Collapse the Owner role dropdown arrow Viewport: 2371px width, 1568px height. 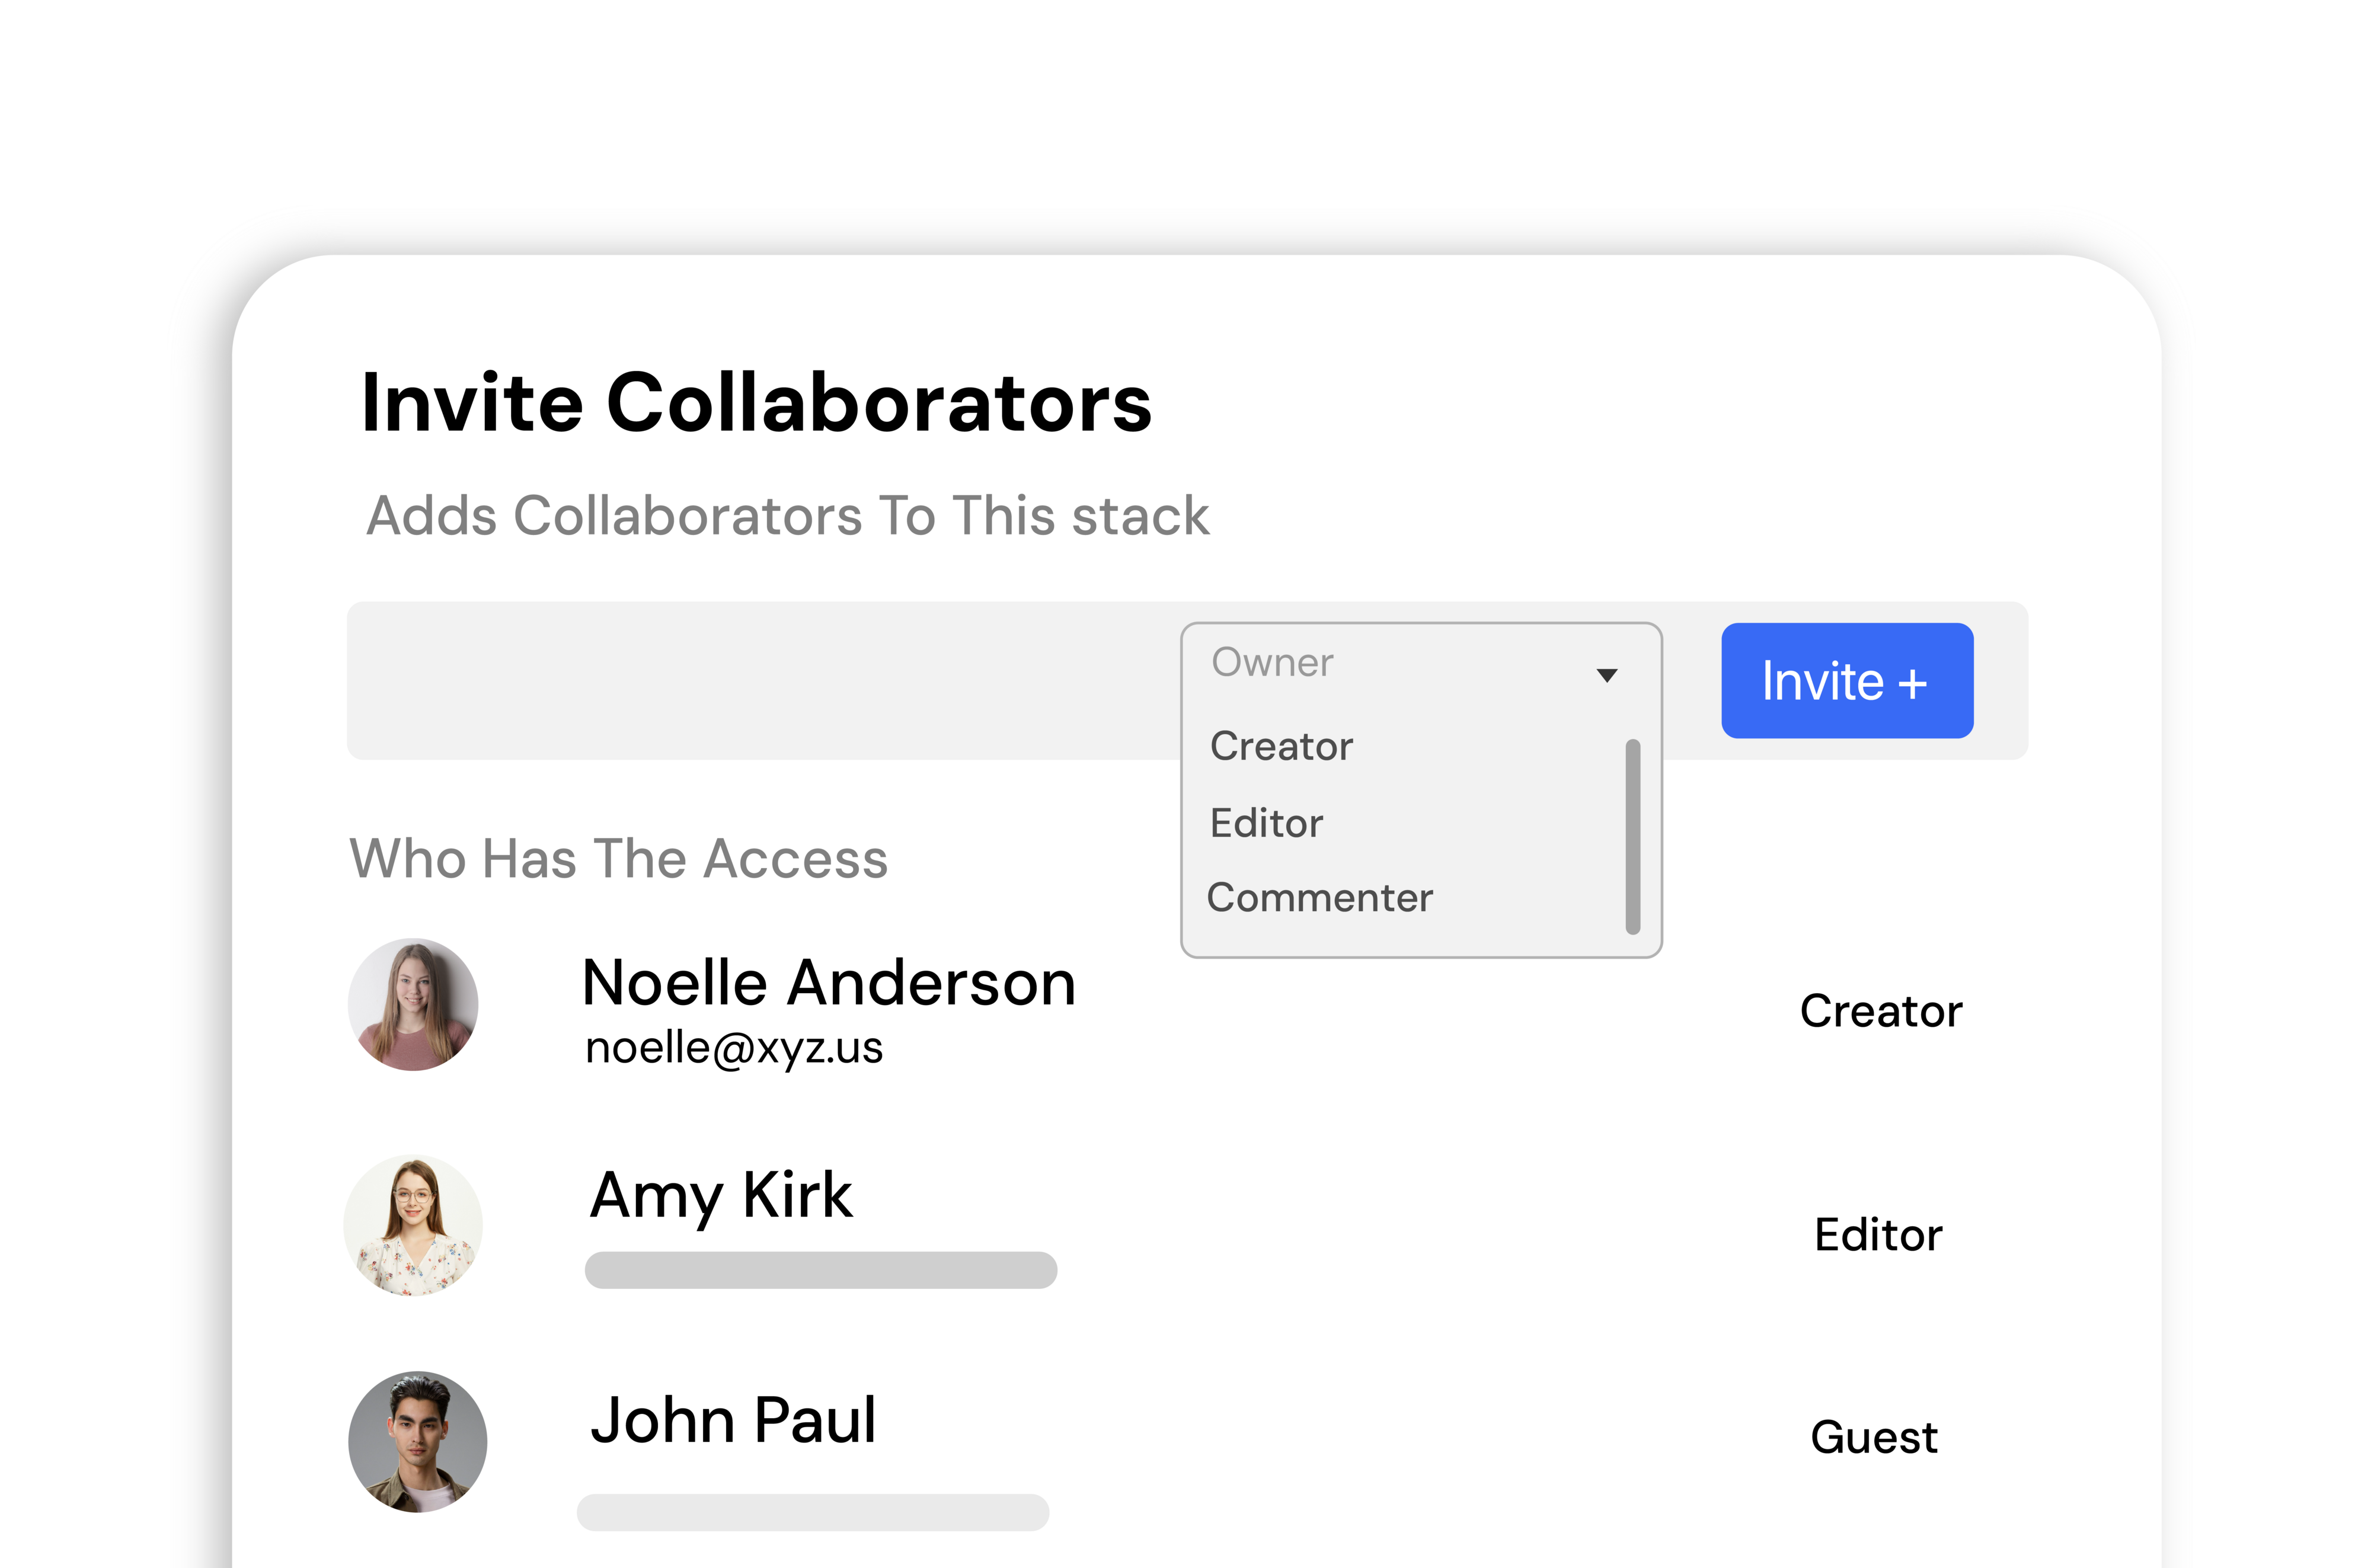pos(1606,675)
